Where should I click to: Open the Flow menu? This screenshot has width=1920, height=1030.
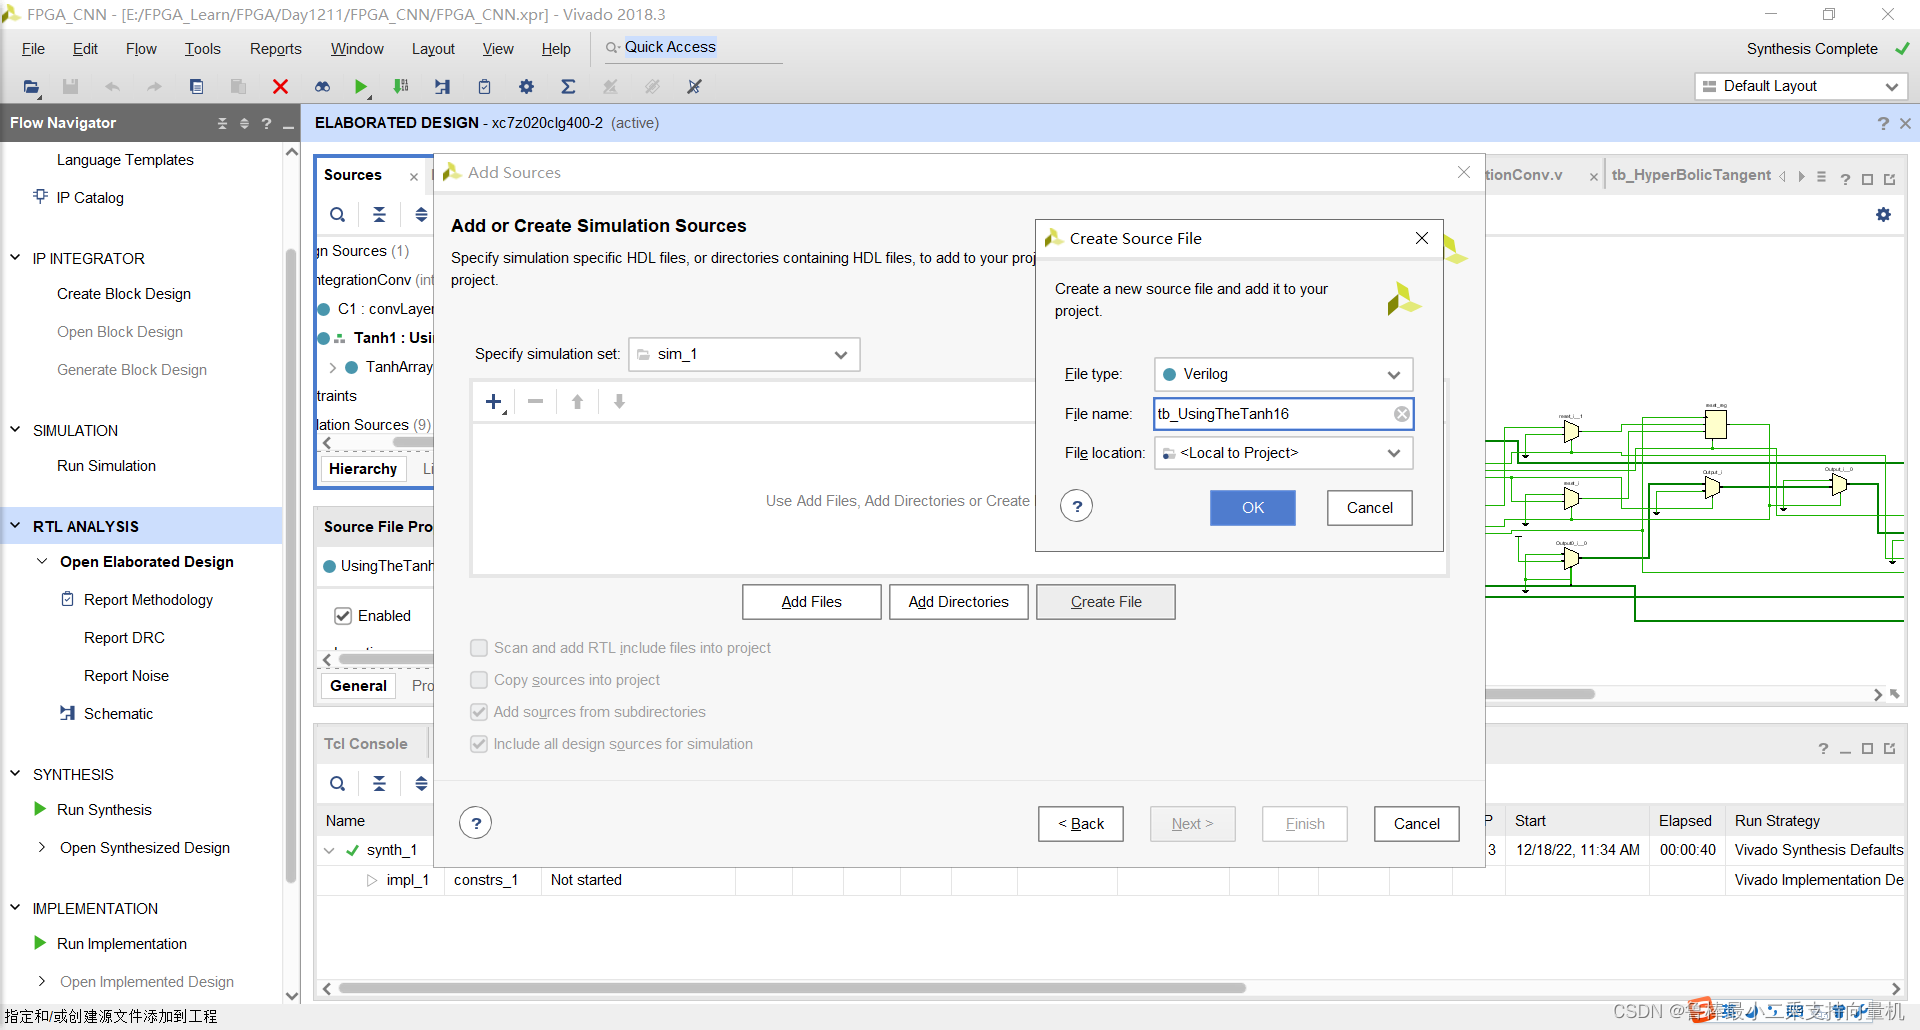click(141, 49)
